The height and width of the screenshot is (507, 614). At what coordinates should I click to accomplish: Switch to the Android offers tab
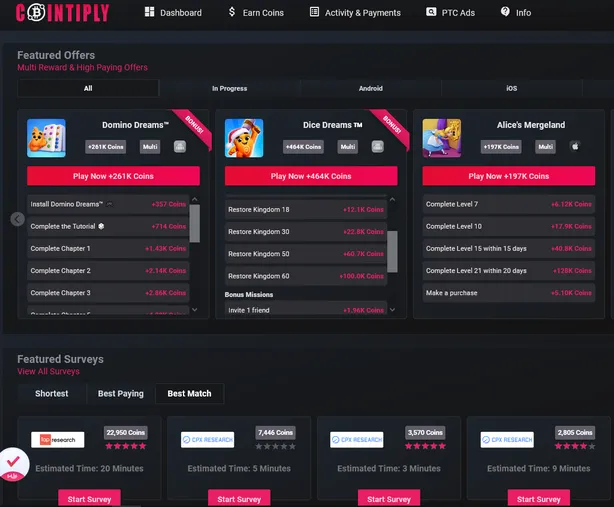(x=370, y=88)
